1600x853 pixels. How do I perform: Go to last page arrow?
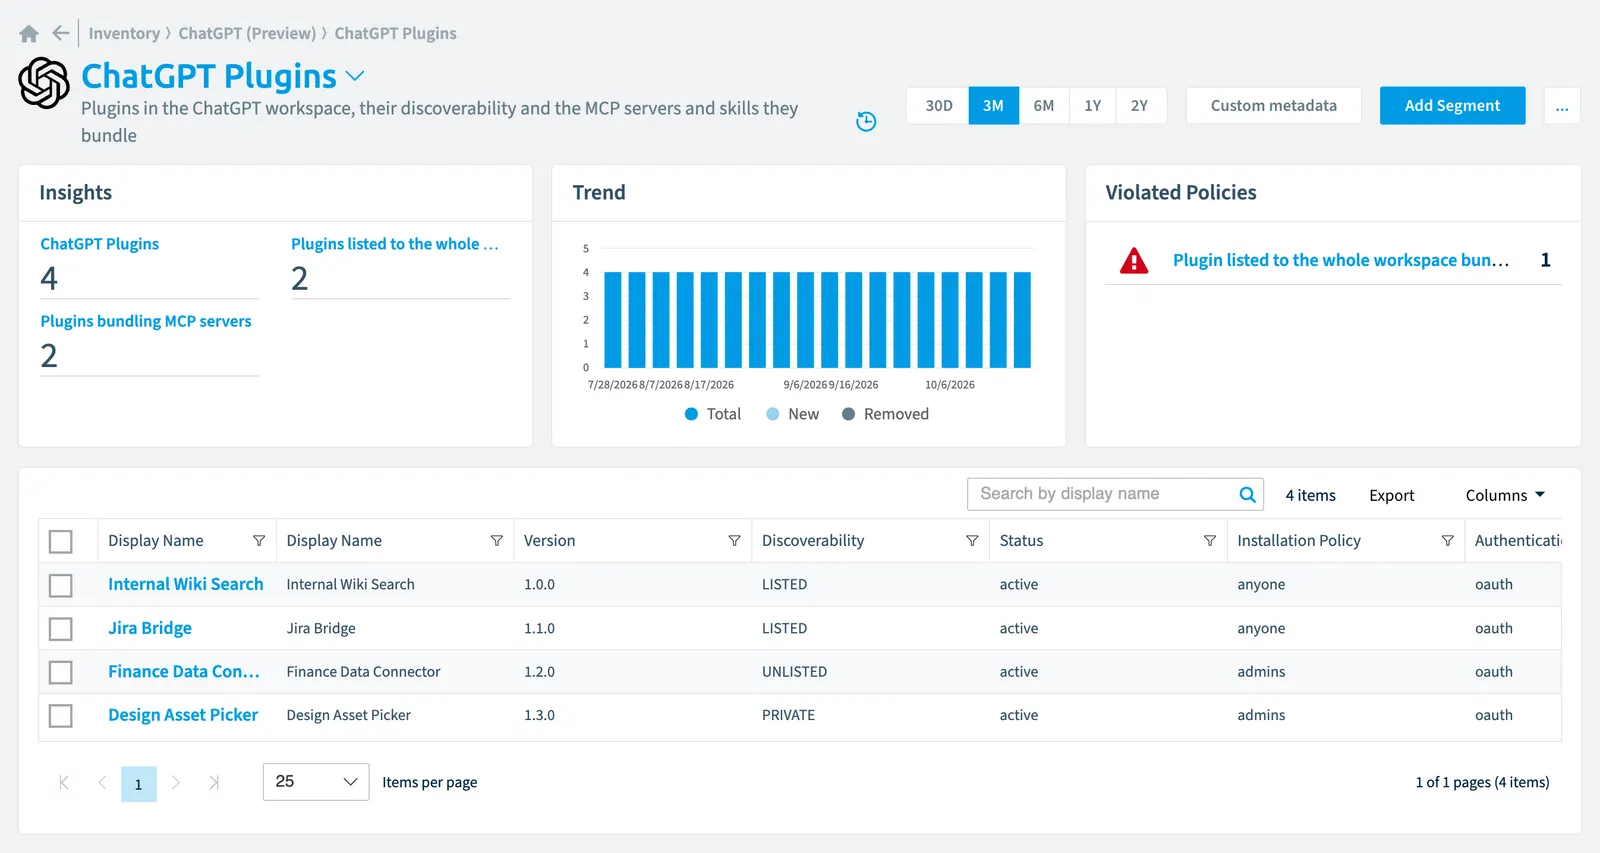213,783
